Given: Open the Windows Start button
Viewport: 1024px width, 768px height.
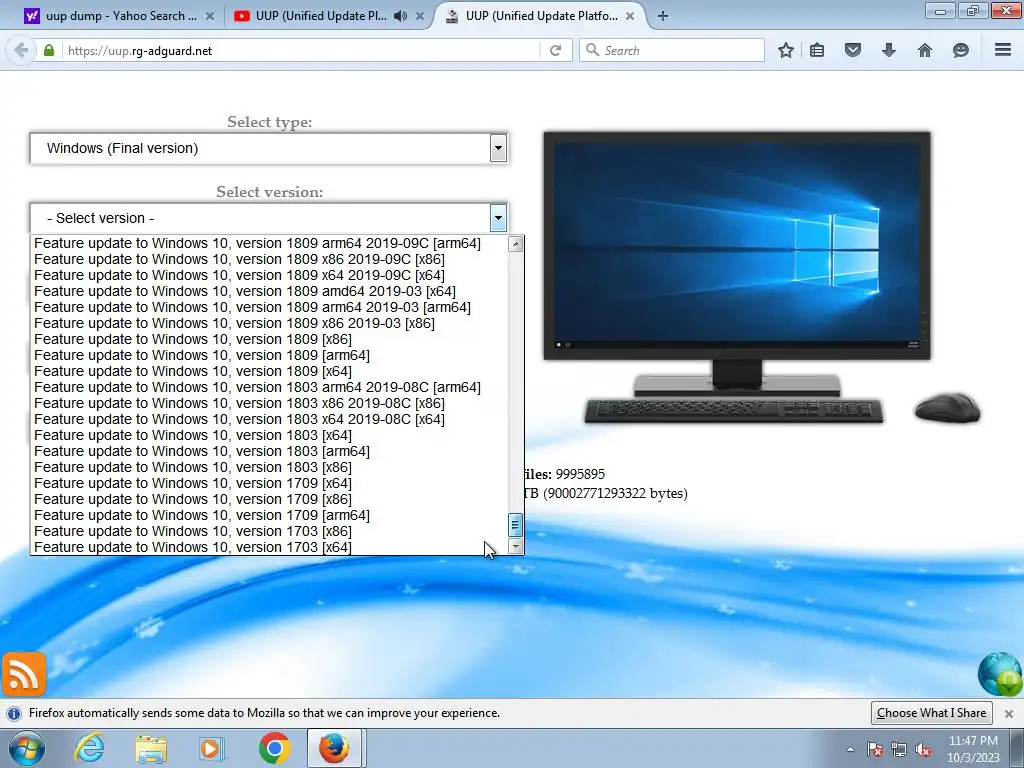Looking at the screenshot, I should [27, 748].
